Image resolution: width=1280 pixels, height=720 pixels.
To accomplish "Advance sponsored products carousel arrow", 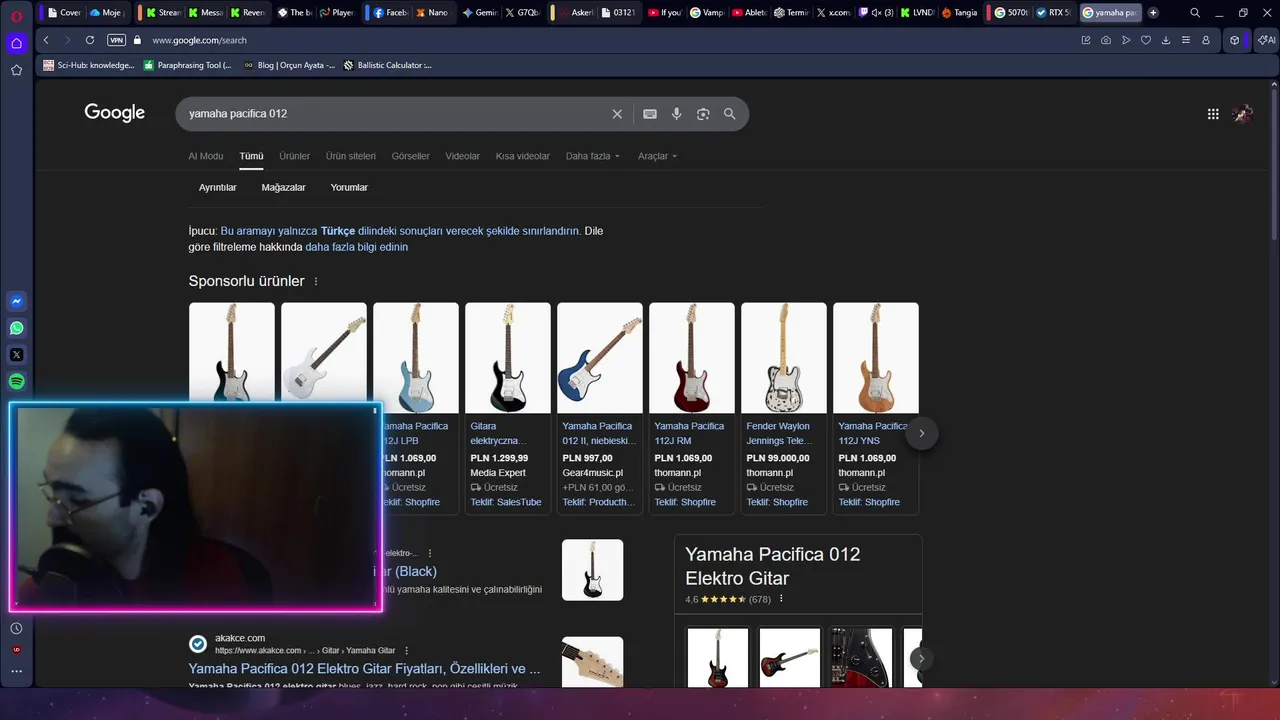I will click(x=921, y=433).
